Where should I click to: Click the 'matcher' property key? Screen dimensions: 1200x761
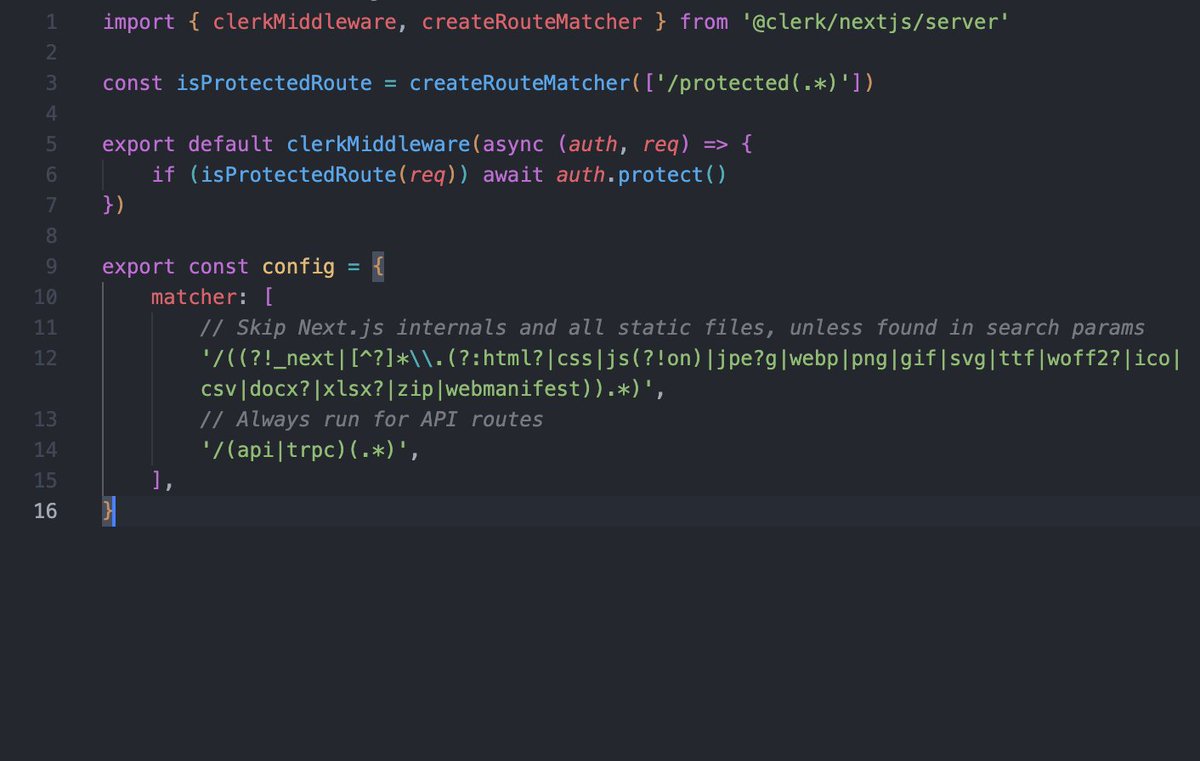pos(194,297)
